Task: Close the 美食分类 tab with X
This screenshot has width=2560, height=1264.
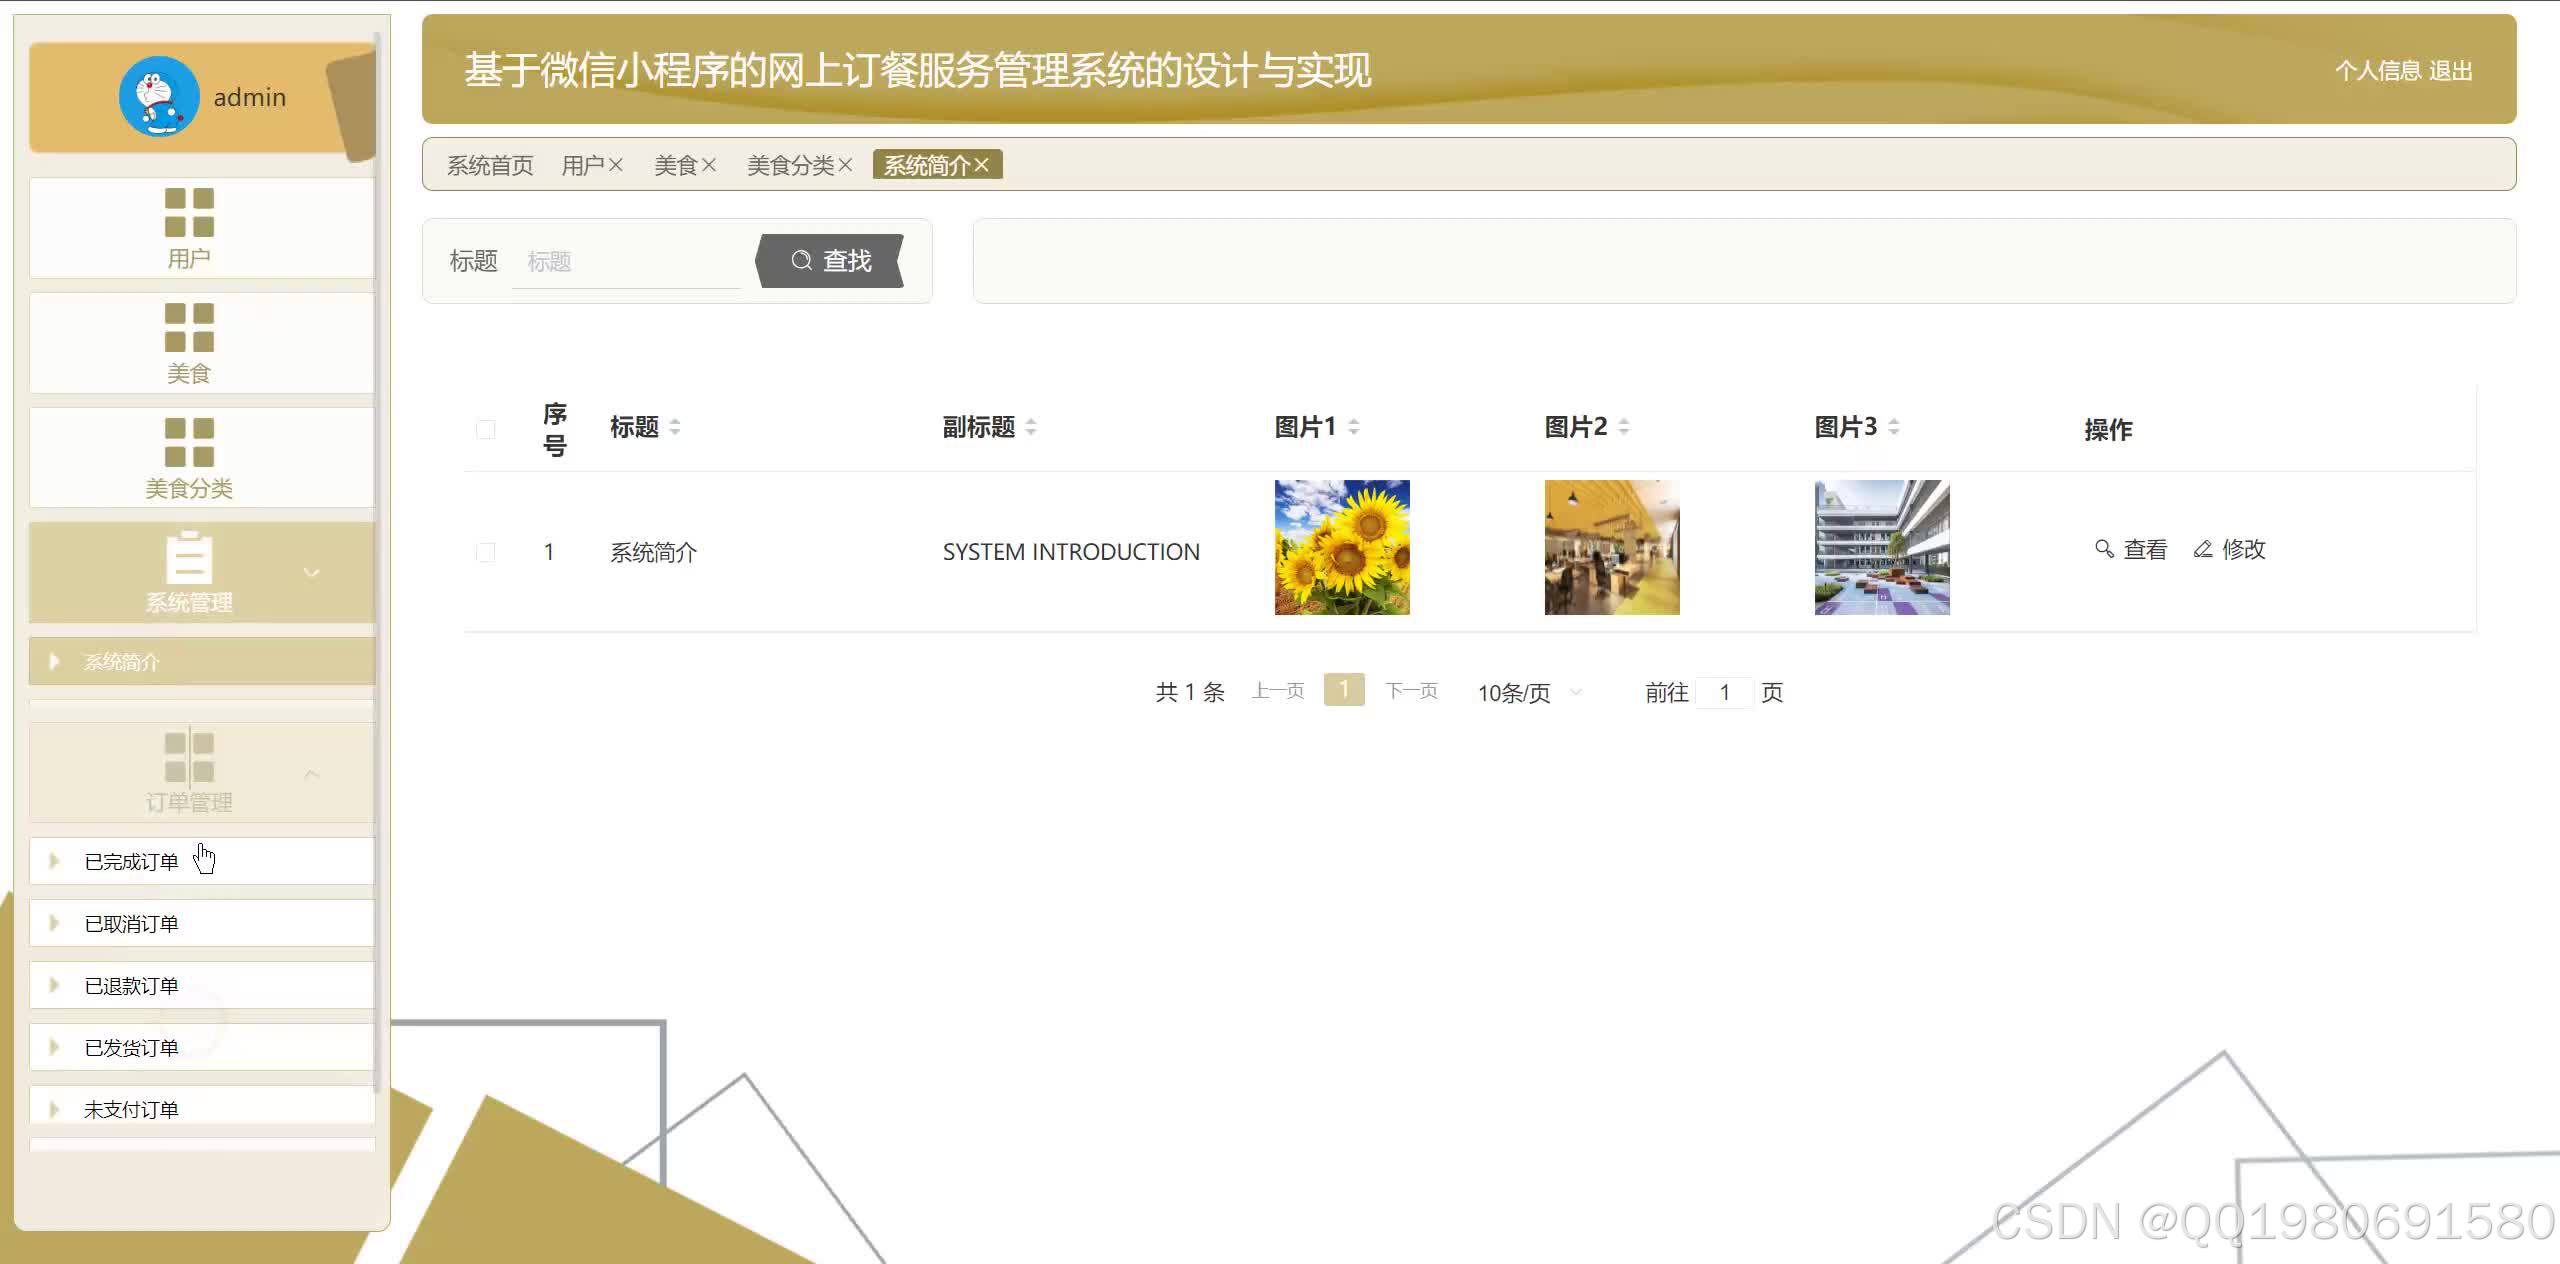Action: point(845,165)
